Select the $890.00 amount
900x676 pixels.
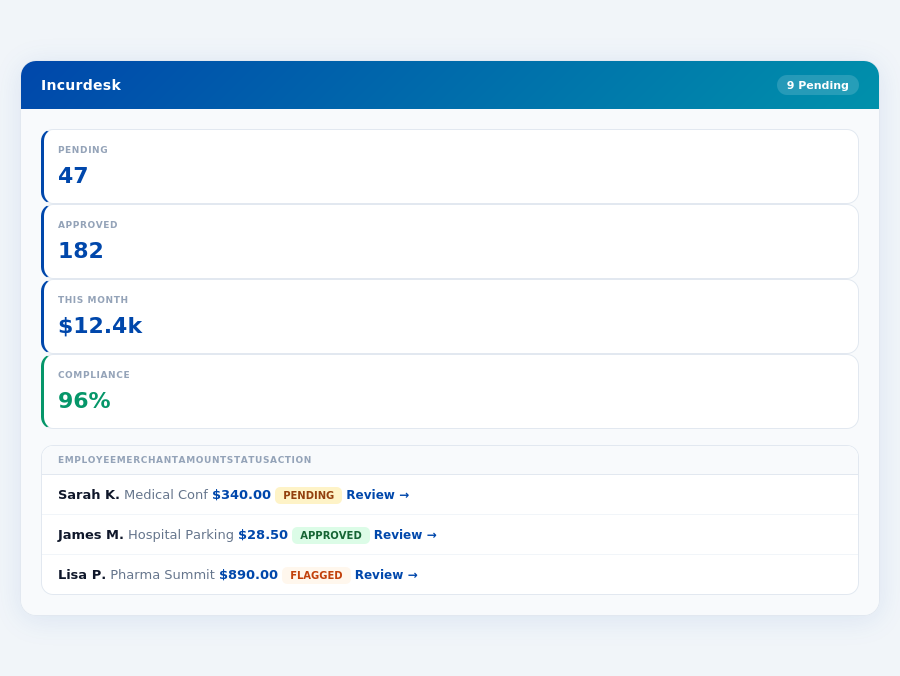pyautogui.click(x=248, y=574)
